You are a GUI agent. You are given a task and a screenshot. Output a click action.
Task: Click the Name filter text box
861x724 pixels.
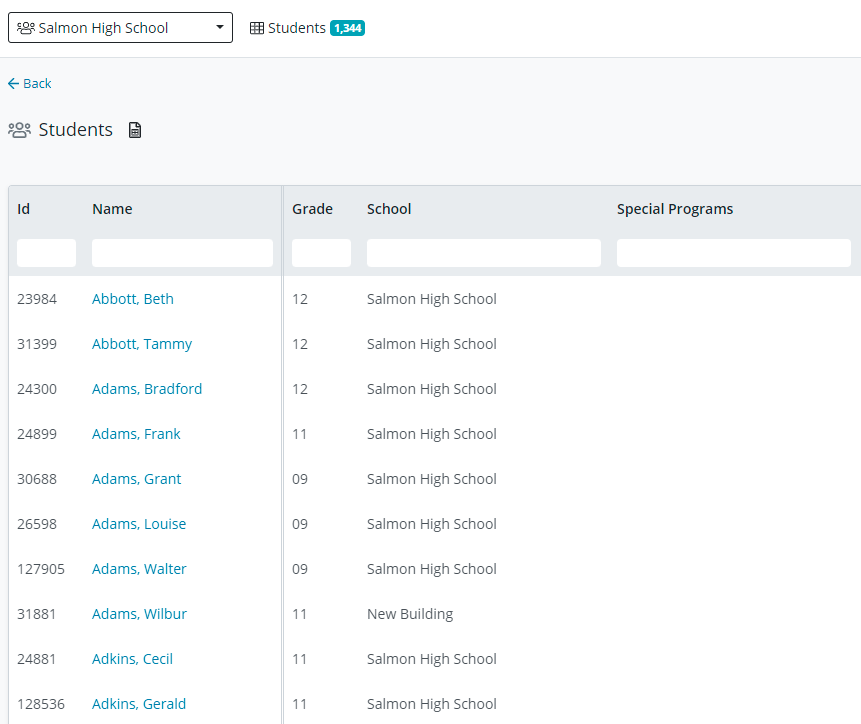tap(182, 253)
